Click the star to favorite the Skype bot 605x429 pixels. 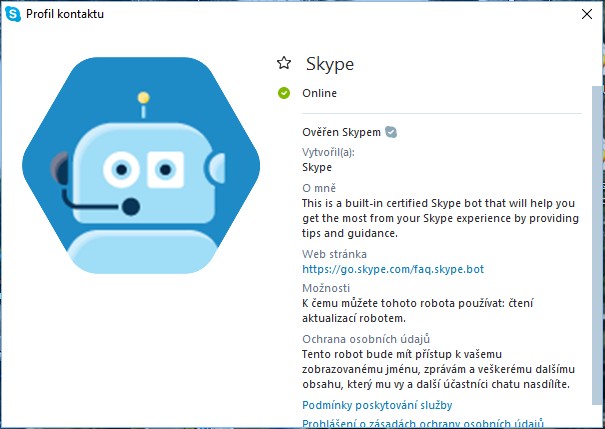click(x=284, y=64)
